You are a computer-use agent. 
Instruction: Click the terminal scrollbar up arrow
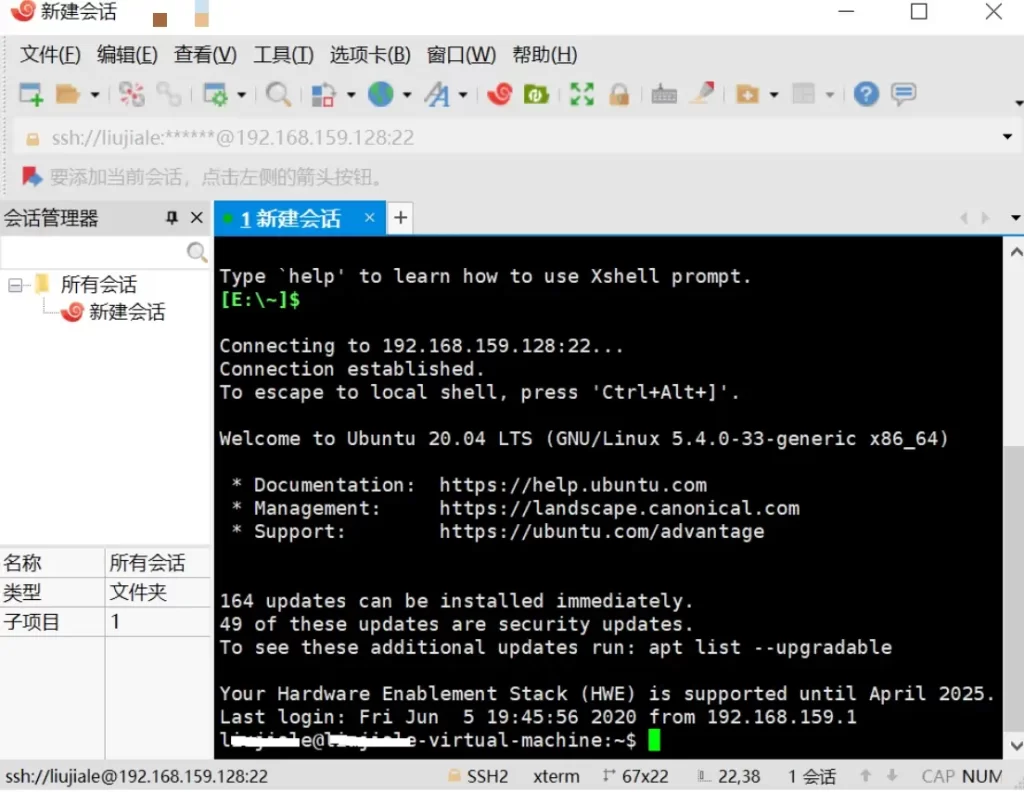point(1016,252)
